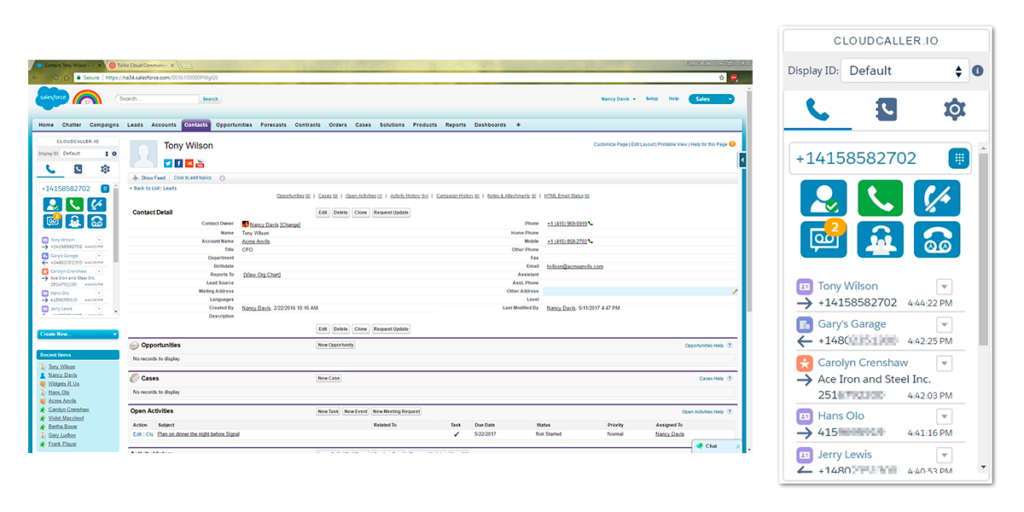Viewport: 1024px width, 512px height.
Task: Click the YouTube icon under Tony Wilson's name
Action: tap(200, 163)
